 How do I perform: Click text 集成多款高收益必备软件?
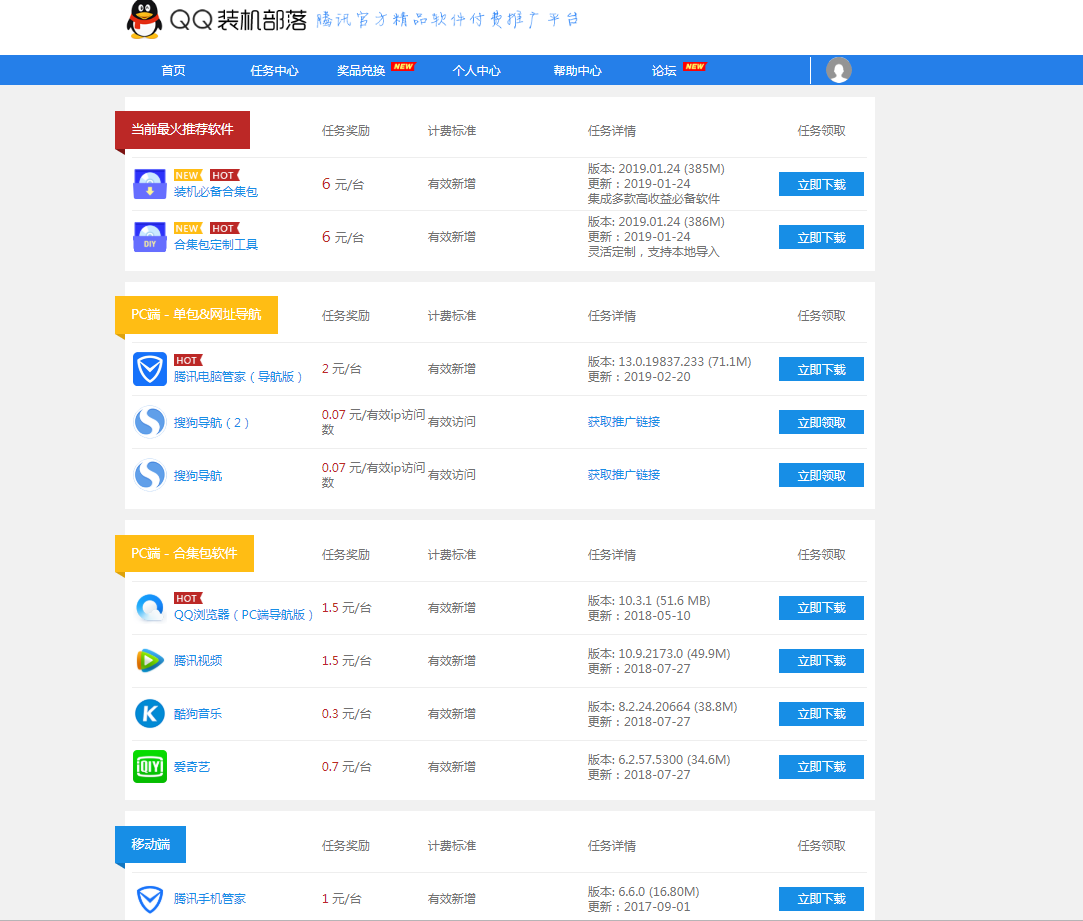[653, 199]
